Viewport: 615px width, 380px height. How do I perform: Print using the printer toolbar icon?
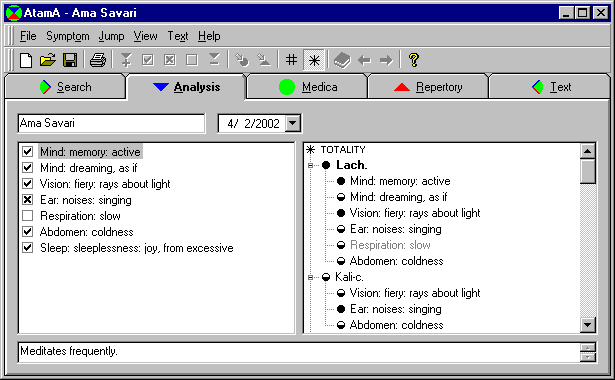click(x=98, y=60)
